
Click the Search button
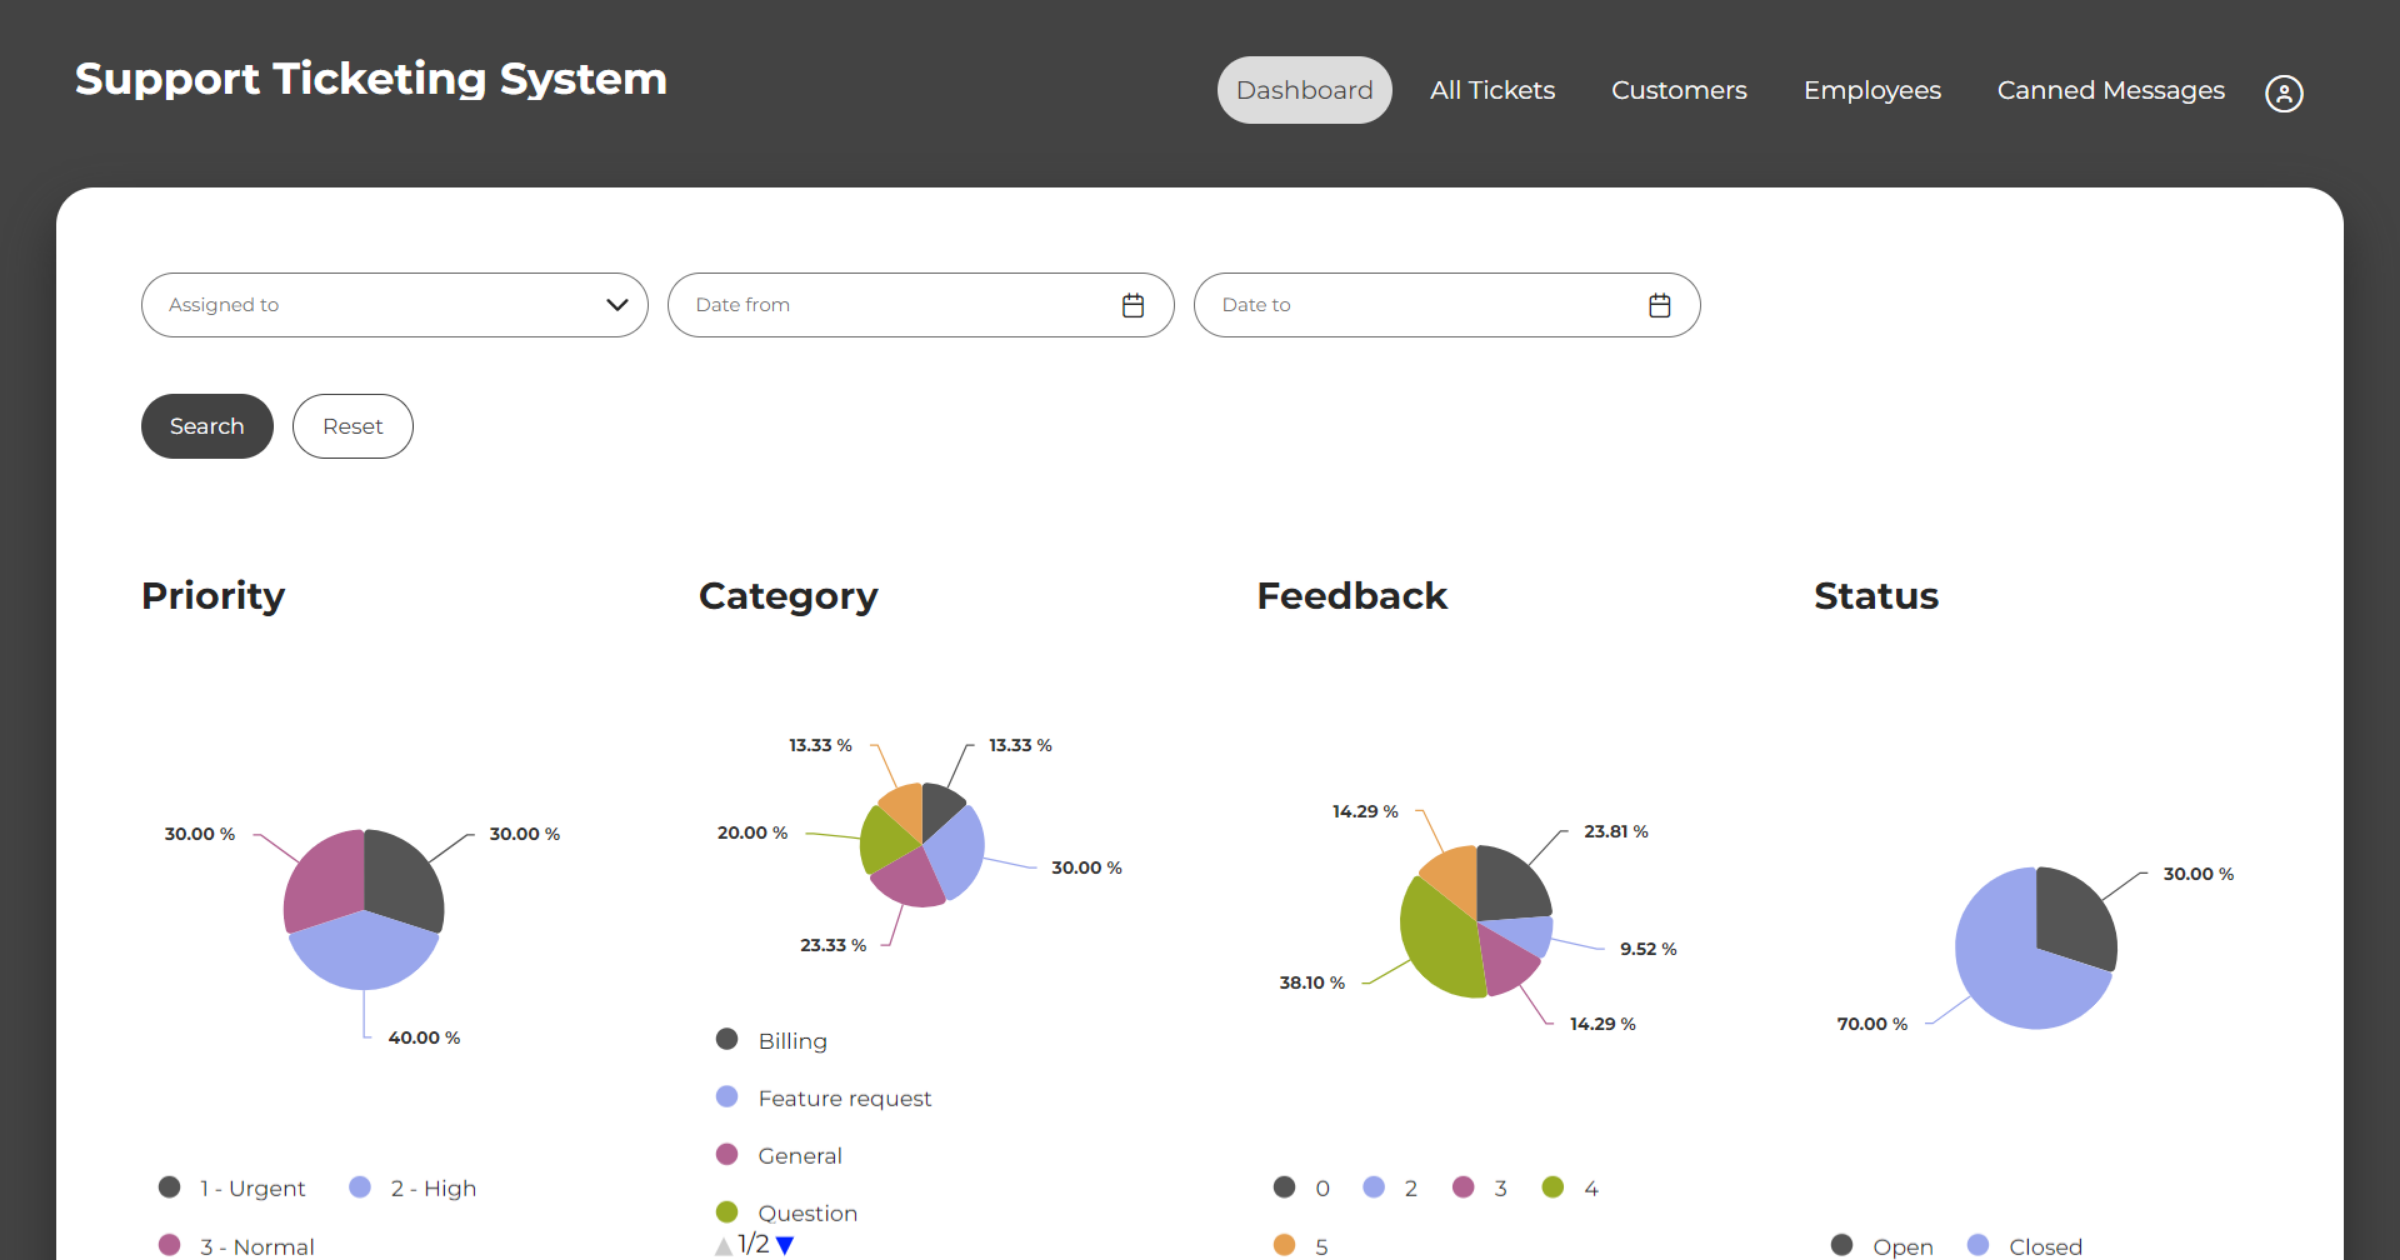[x=206, y=426]
